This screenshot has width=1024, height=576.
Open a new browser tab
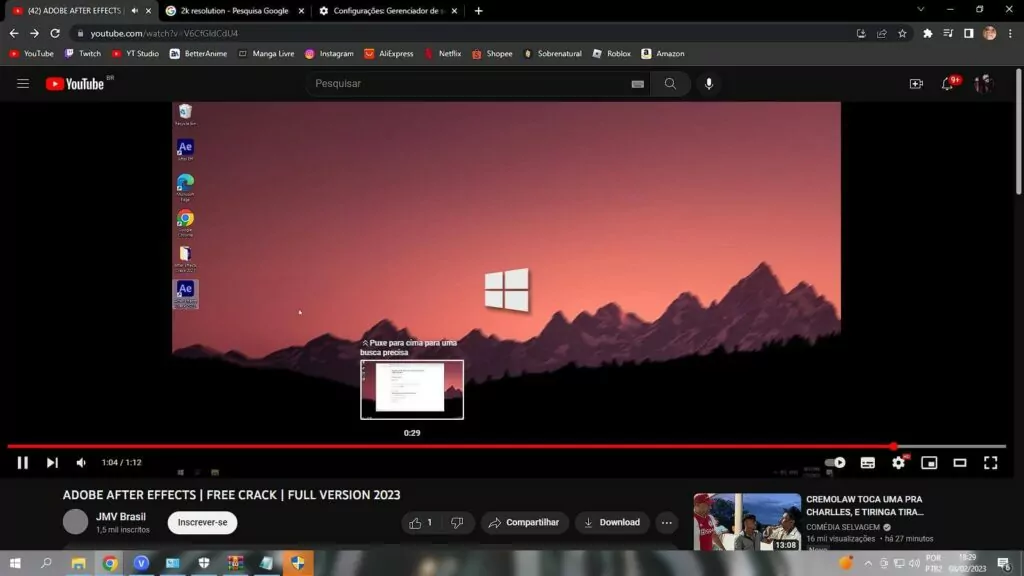(x=479, y=10)
